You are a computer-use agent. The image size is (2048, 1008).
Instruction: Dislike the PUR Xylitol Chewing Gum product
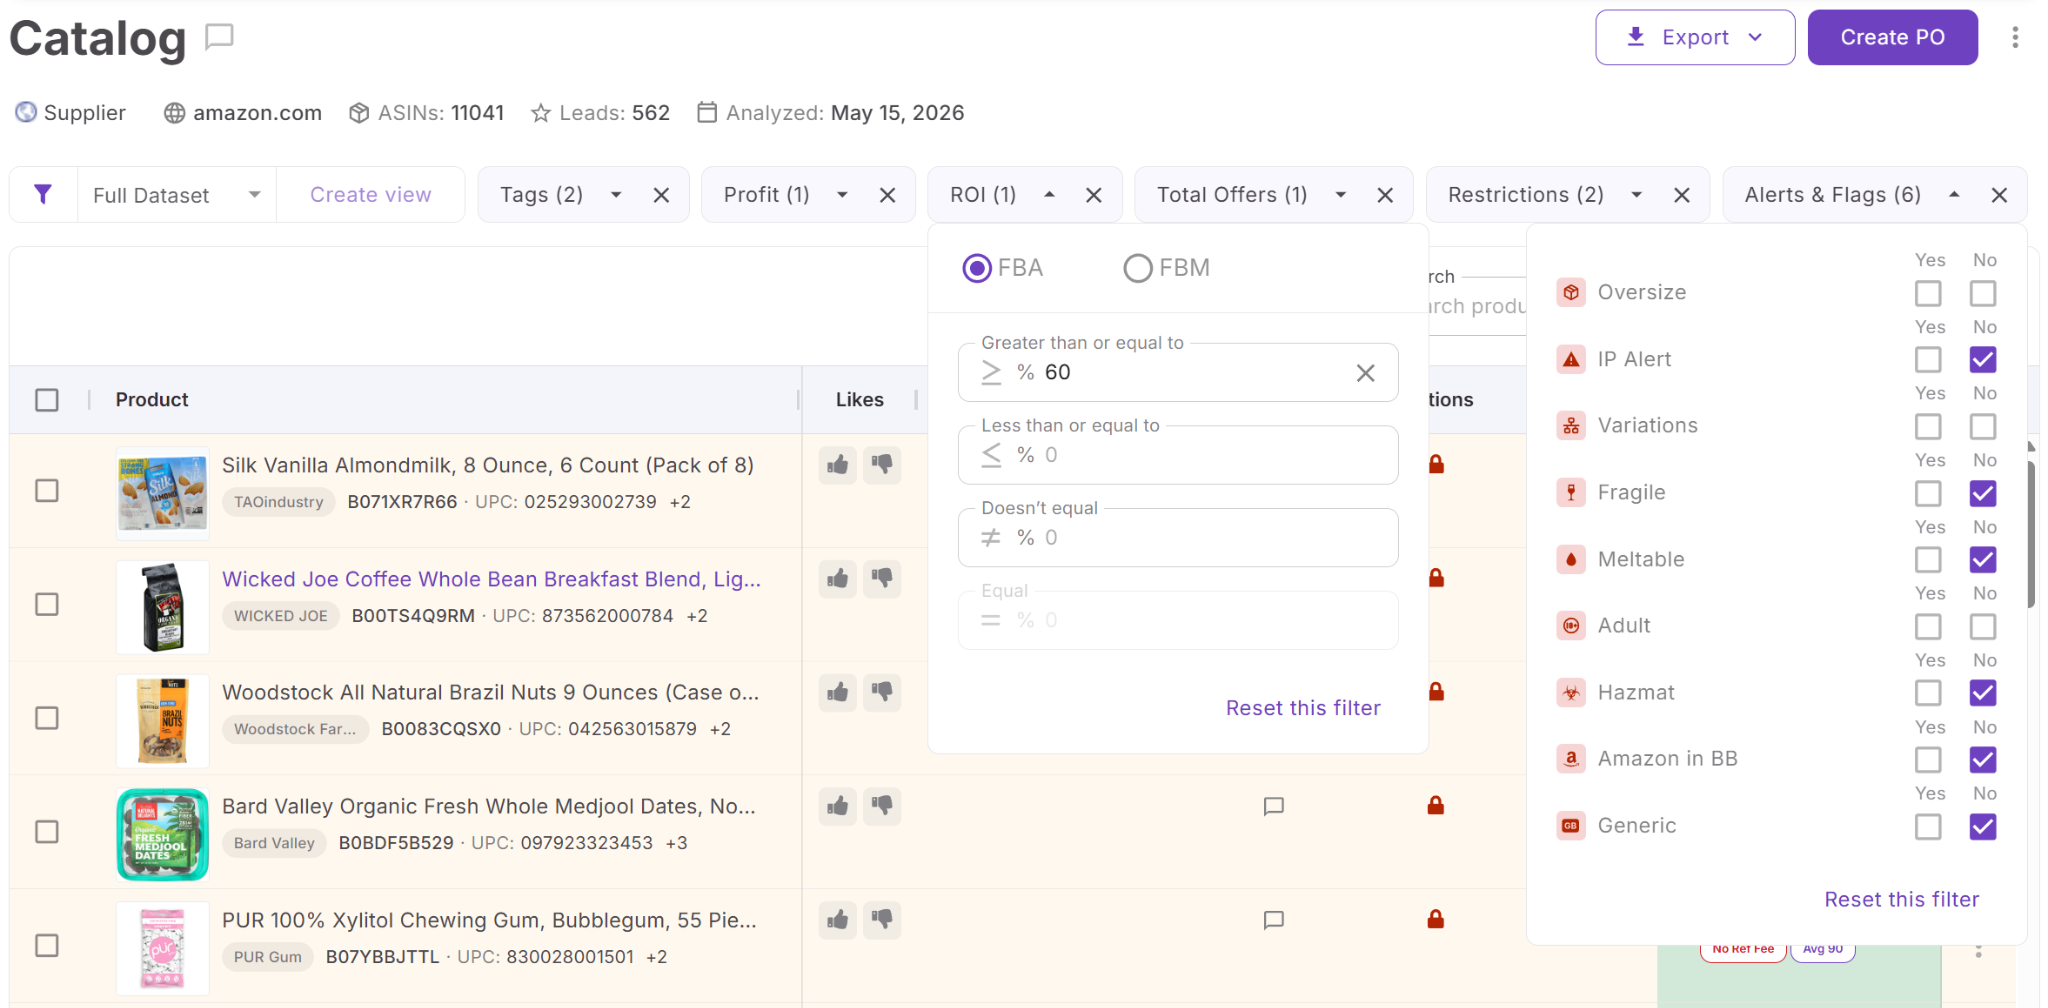coord(882,920)
